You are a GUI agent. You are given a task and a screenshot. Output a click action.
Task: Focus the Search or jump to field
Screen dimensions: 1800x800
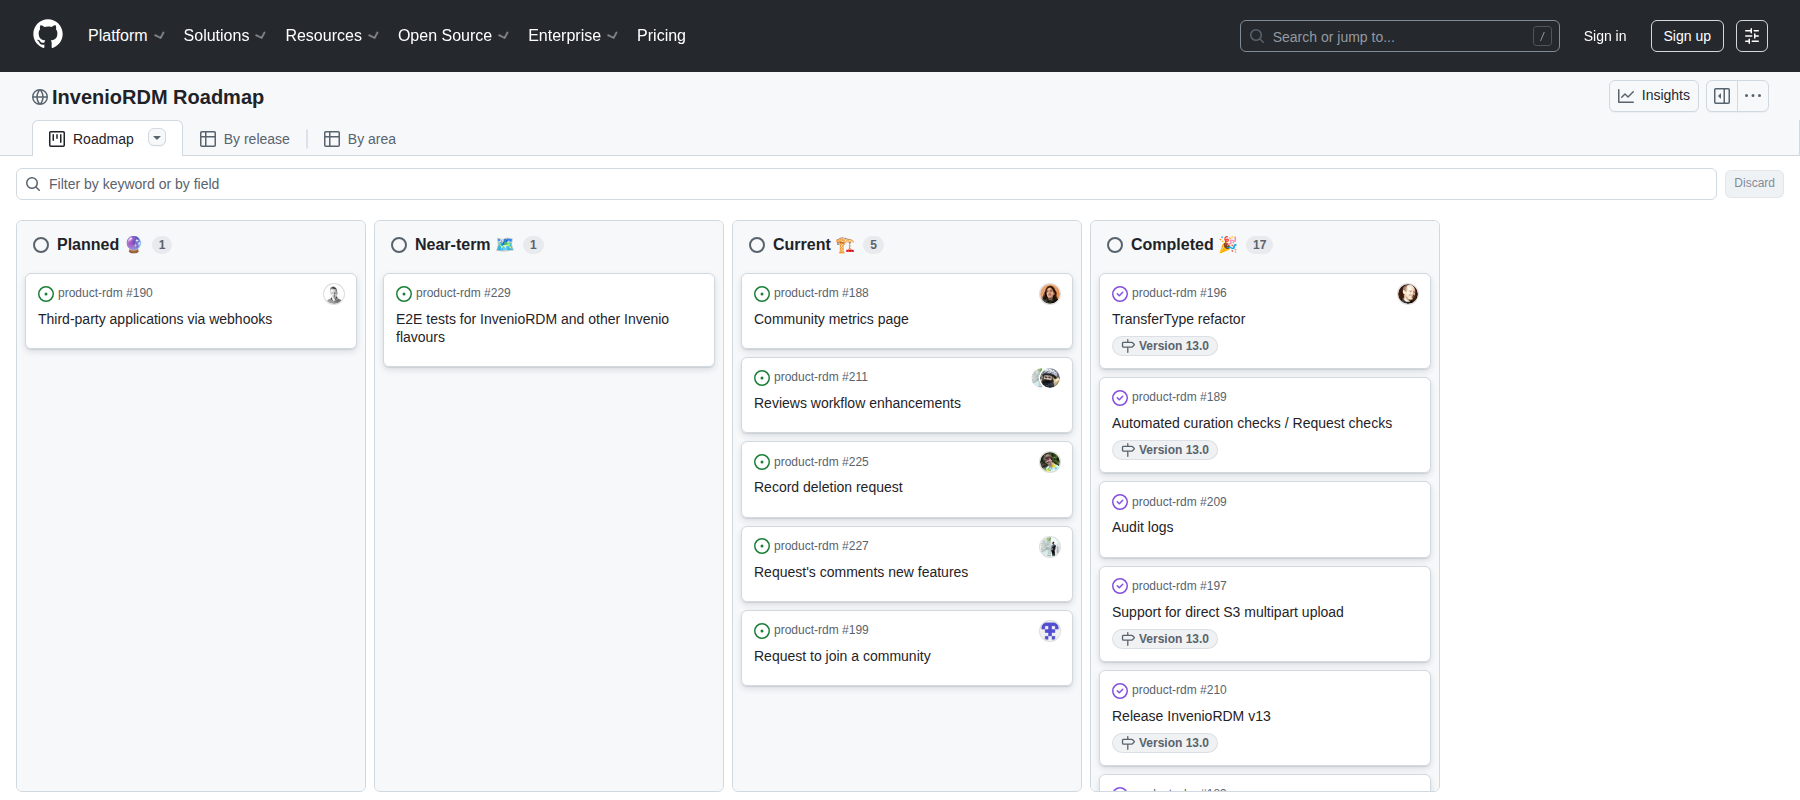(x=1400, y=36)
